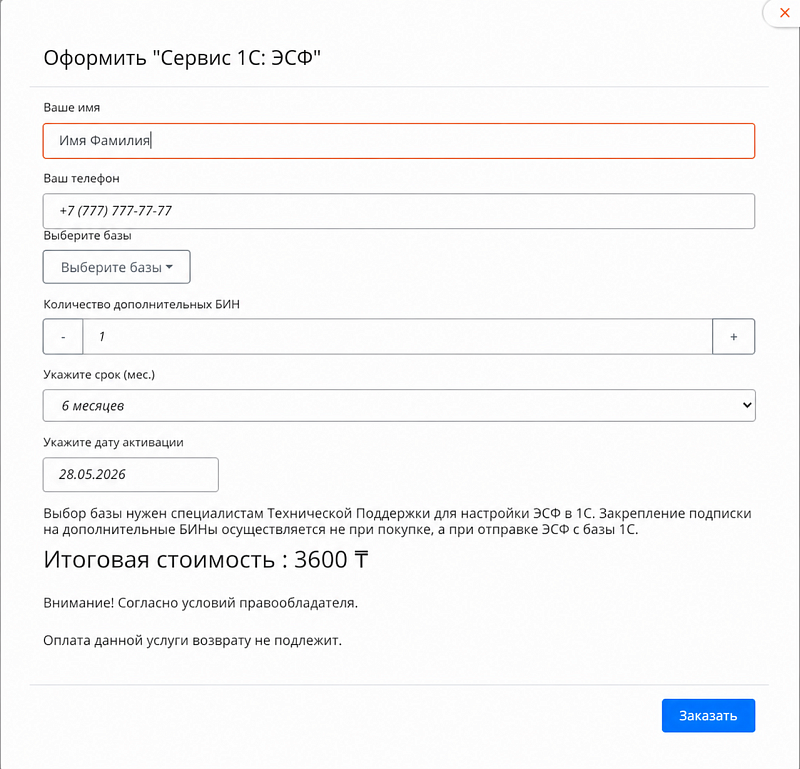Click the dialog title "Оформить Сервис 1С: ЭСФ"

(x=182, y=58)
